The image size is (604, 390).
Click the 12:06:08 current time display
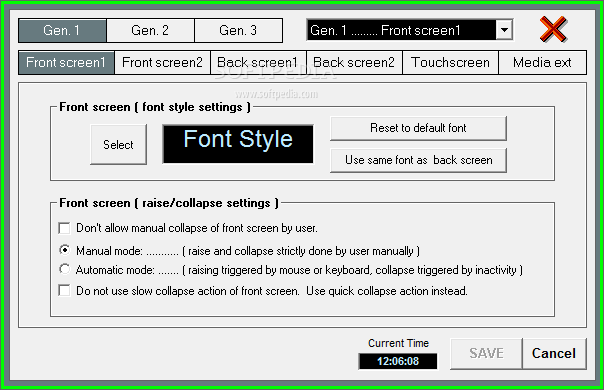point(398,361)
